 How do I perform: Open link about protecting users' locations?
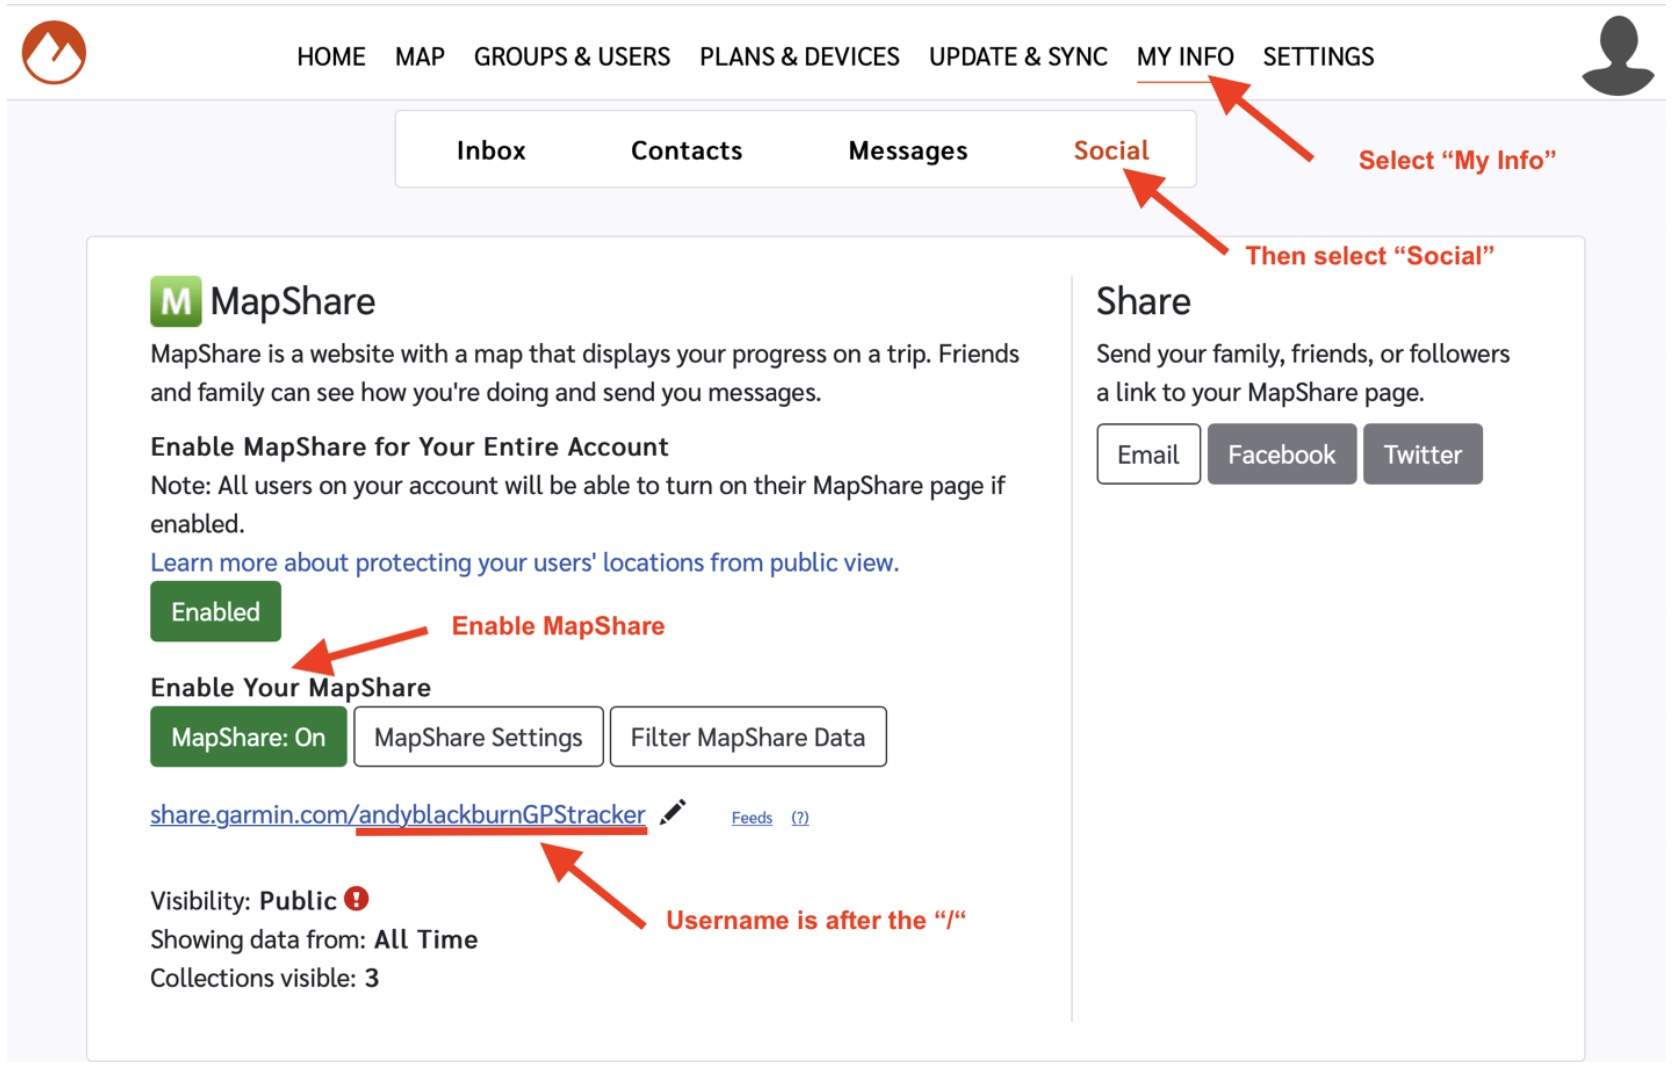coord(525,562)
